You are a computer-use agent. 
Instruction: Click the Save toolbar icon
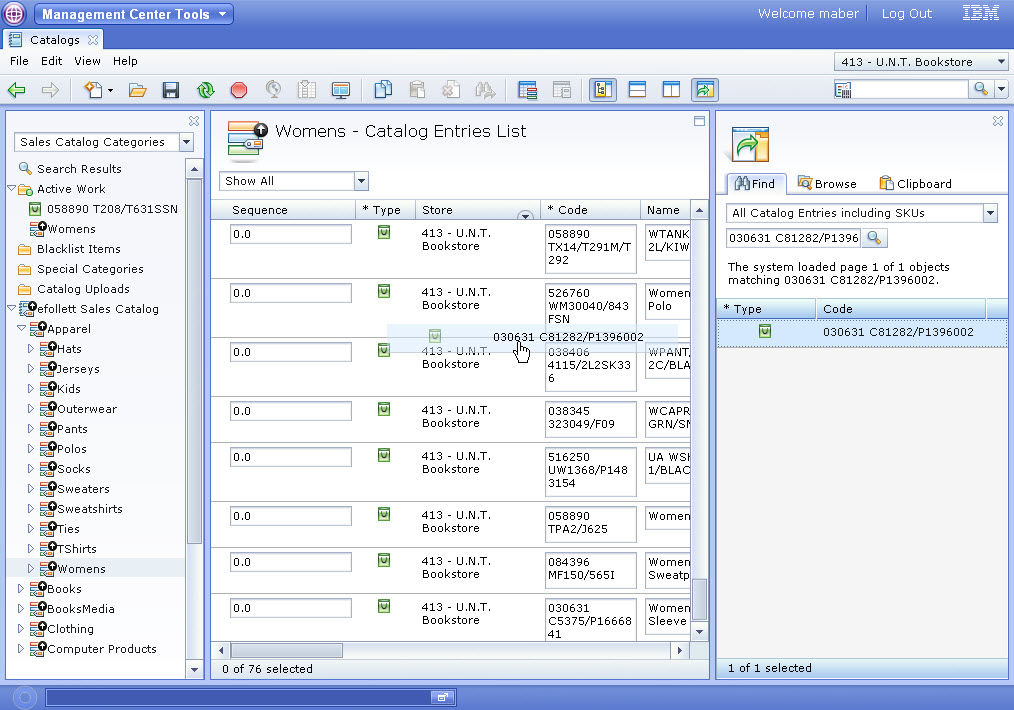pos(171,90)
